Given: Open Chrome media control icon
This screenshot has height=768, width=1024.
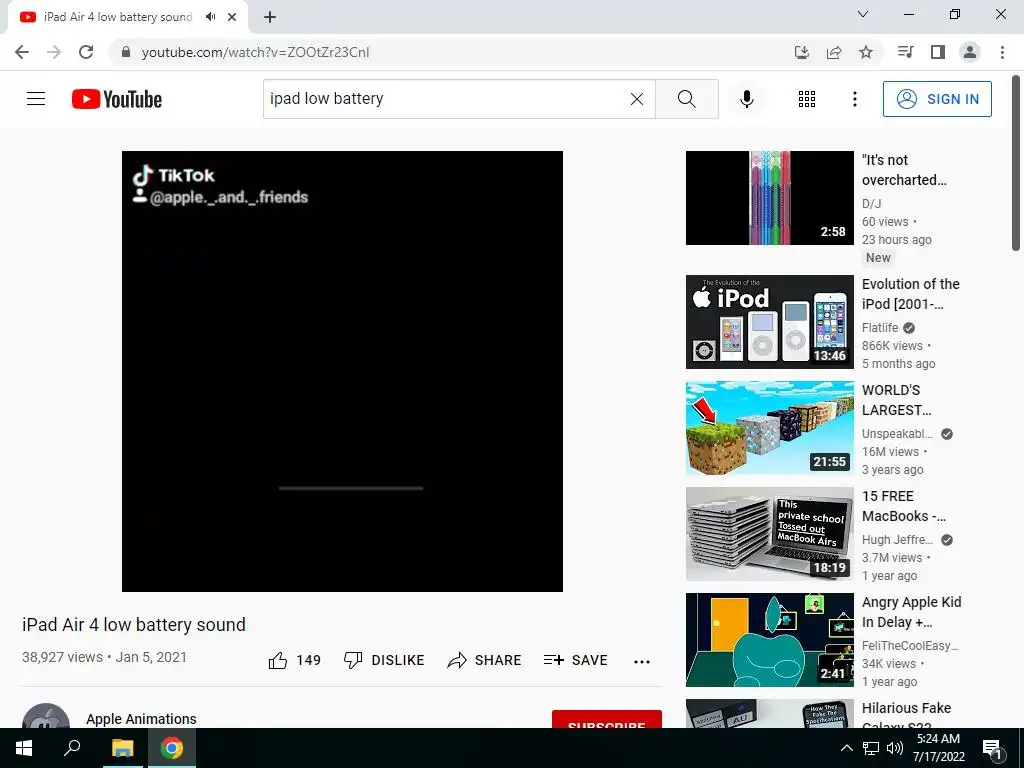Looking at the screenshot, I should coord(905,52).
